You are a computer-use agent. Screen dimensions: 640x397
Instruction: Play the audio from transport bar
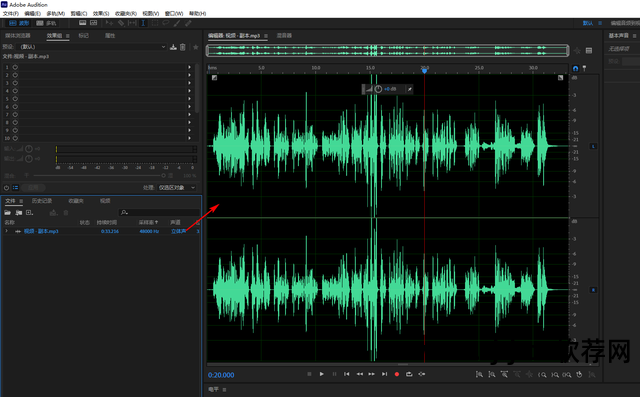322,374
